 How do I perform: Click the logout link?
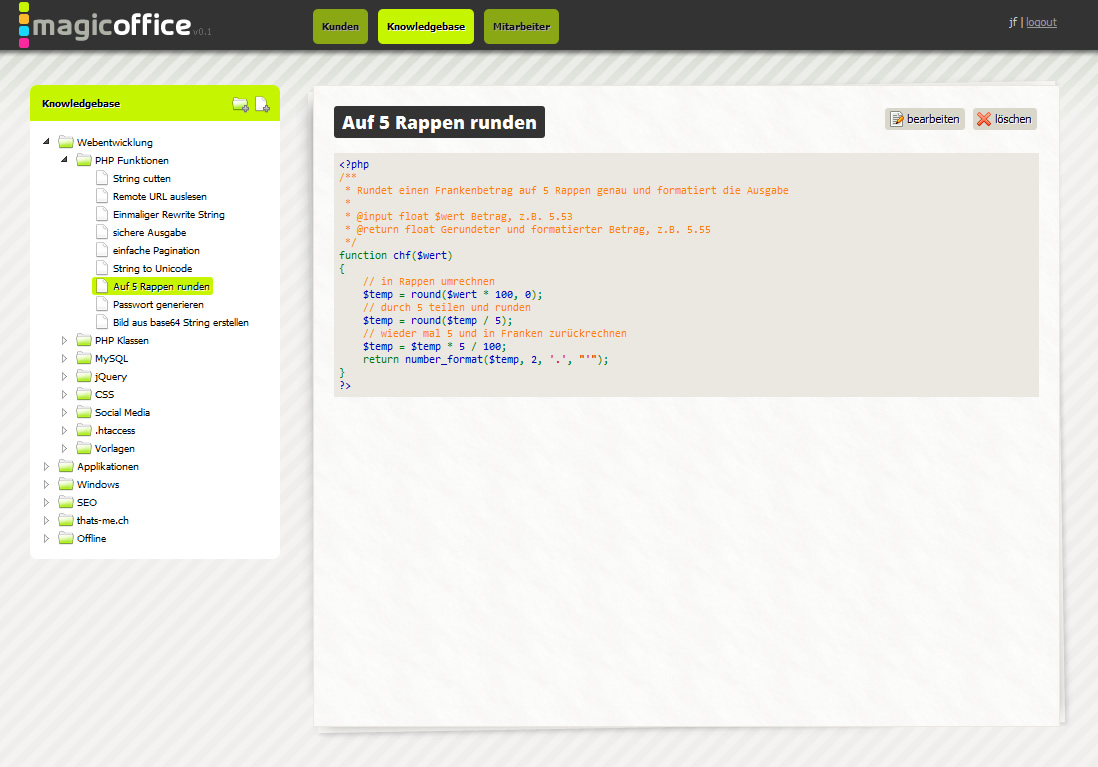tap(1041, 22)
